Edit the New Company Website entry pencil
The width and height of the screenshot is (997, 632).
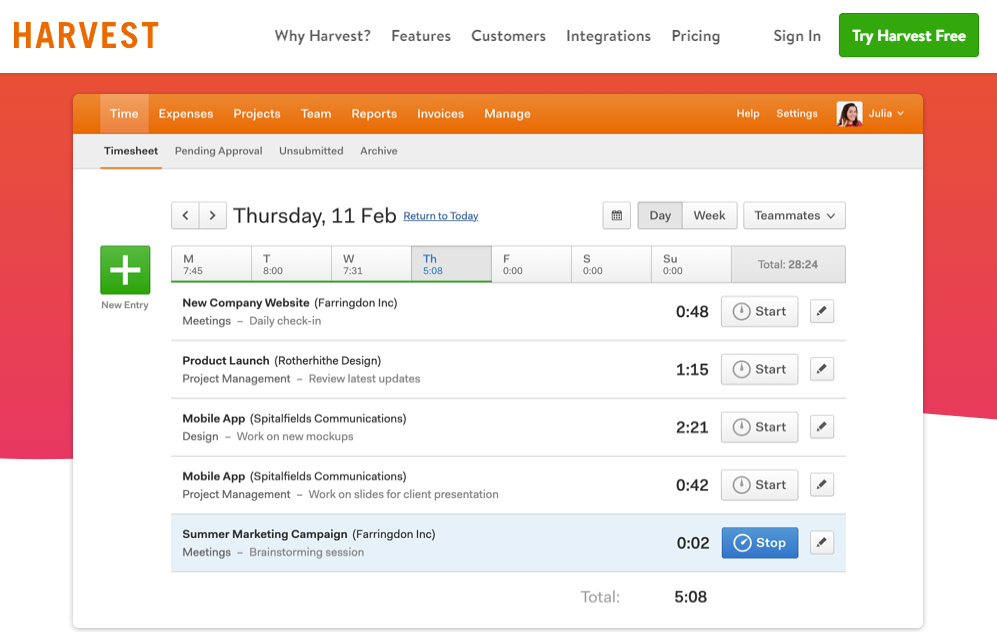(x=821, y=312)
